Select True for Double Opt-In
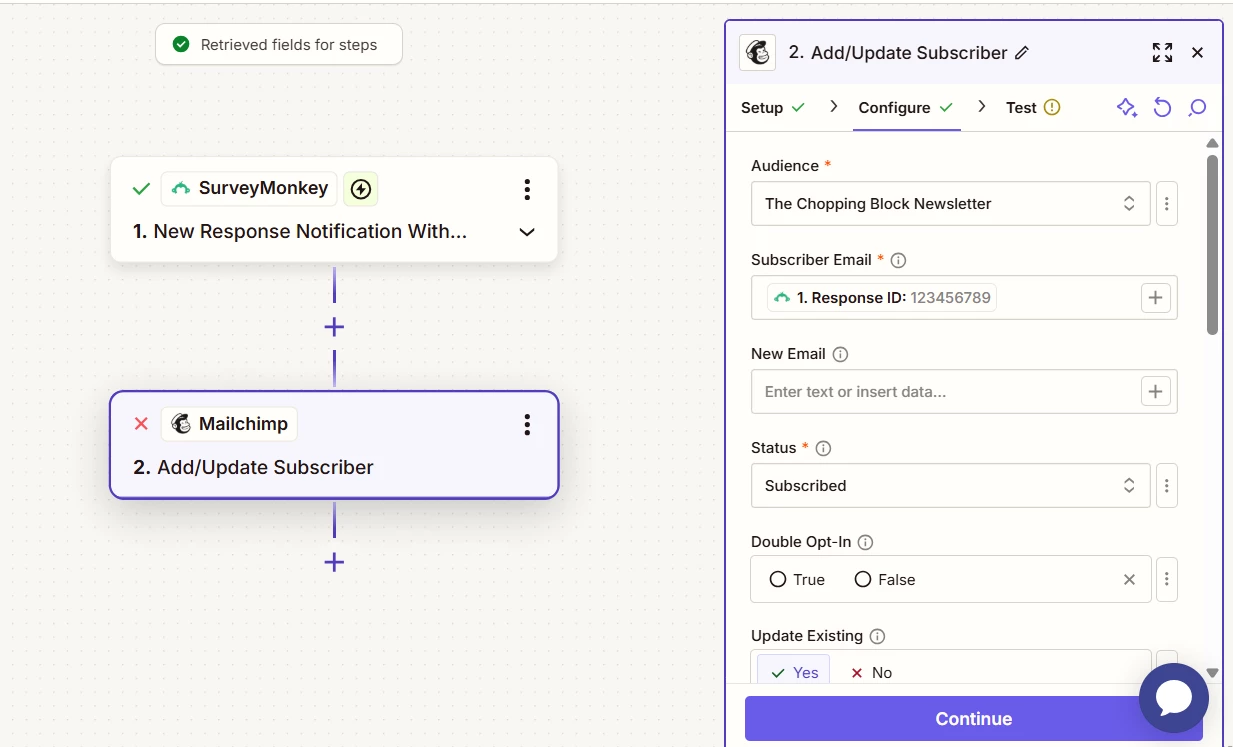Image resolution: width=1233 pixels, height=747 pixels. click(797, 580)
